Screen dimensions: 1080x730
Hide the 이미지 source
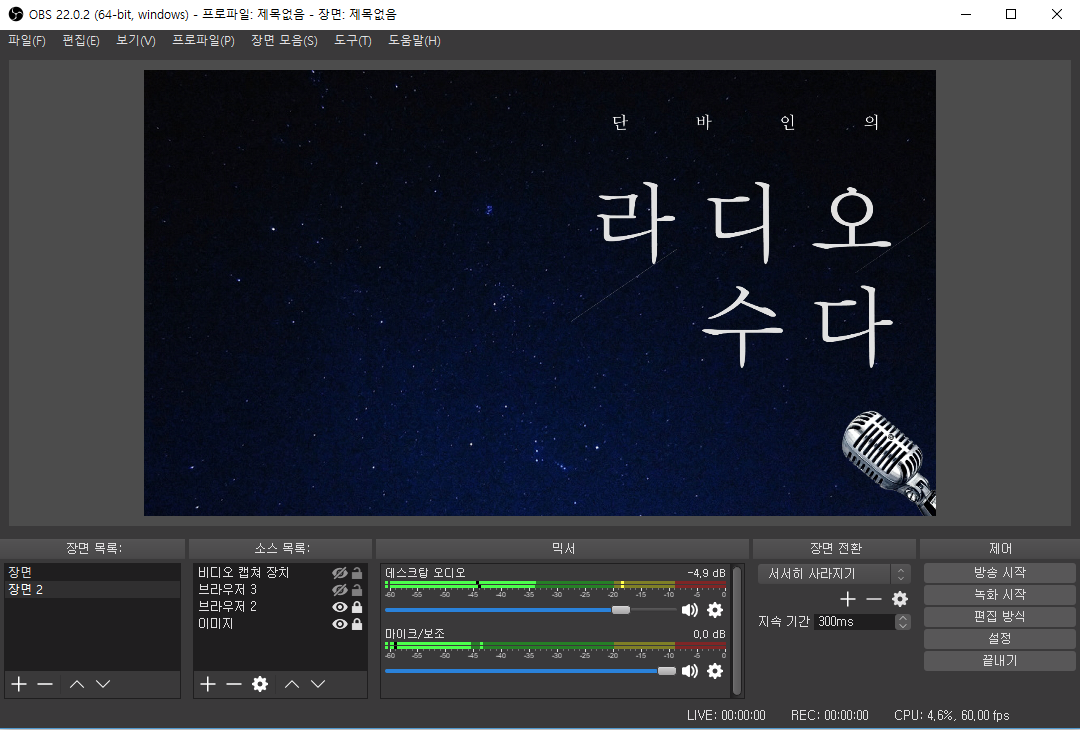pos(340,624)
